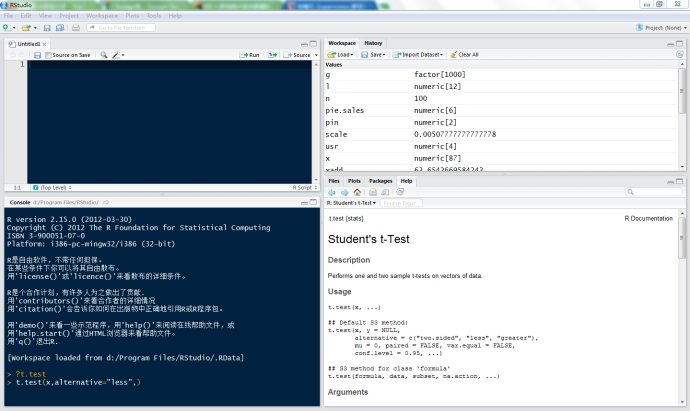Open Find/Replace magnifier in editor toolbar
This screenshot has height=411, width=690.
[103, 55]
